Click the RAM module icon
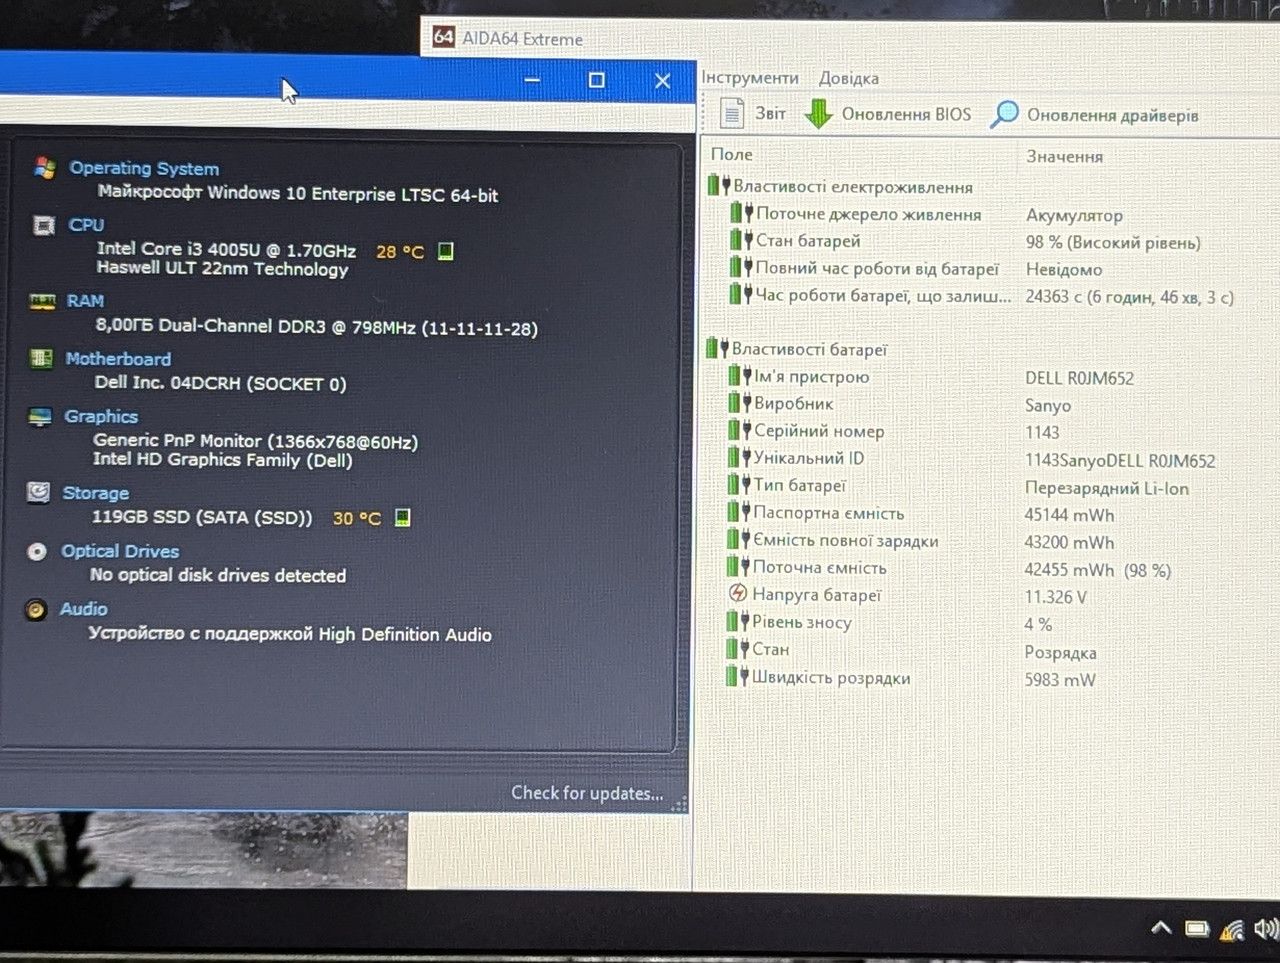Viewport: 1280px width, 963px height. pos(43,301)
